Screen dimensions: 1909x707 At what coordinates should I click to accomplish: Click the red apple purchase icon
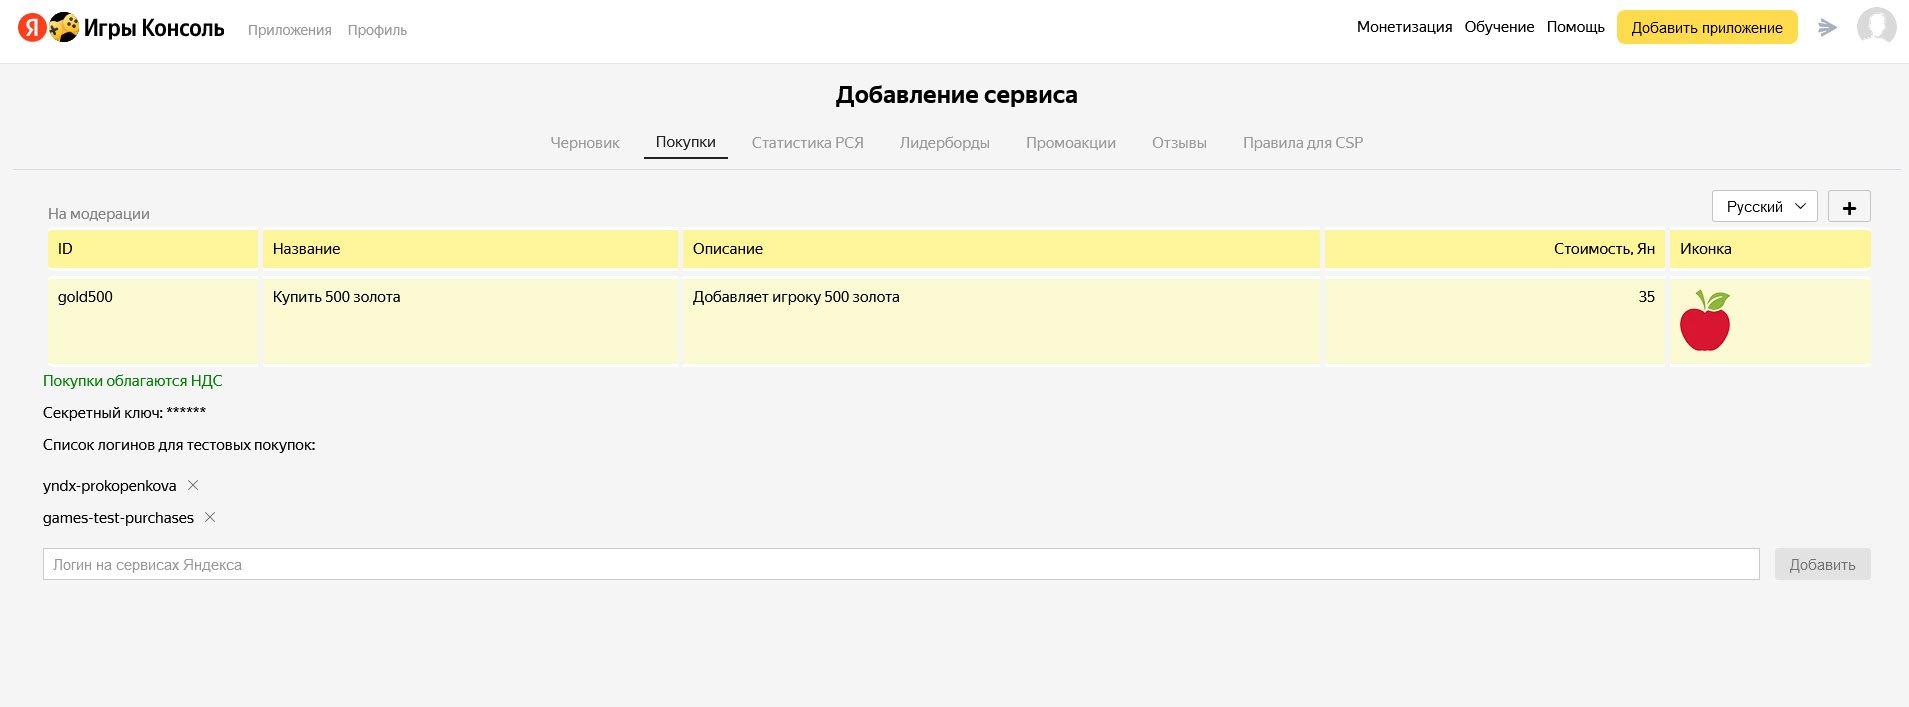click(x=1704, y=321)
